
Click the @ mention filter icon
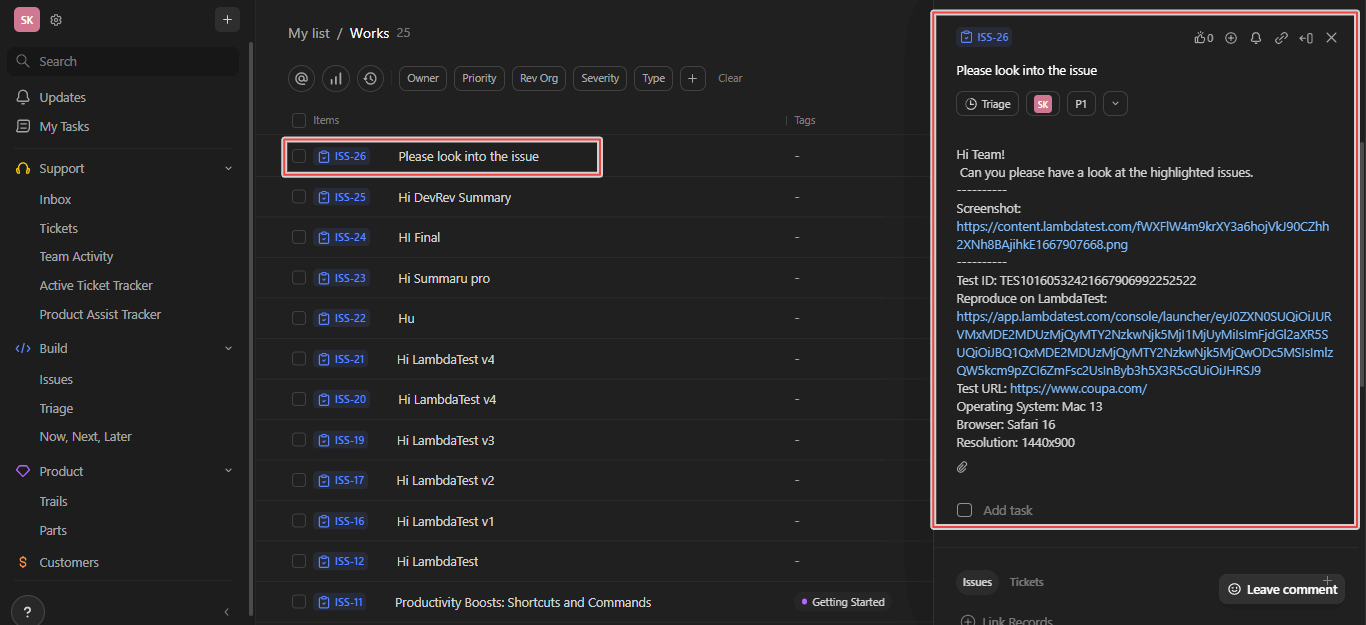coord(301,78)
